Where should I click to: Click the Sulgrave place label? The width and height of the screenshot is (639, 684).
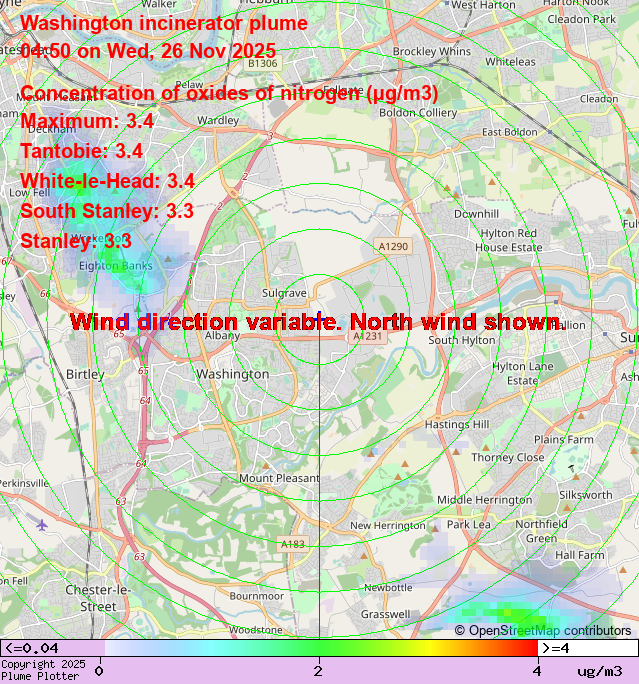point(284,293)
